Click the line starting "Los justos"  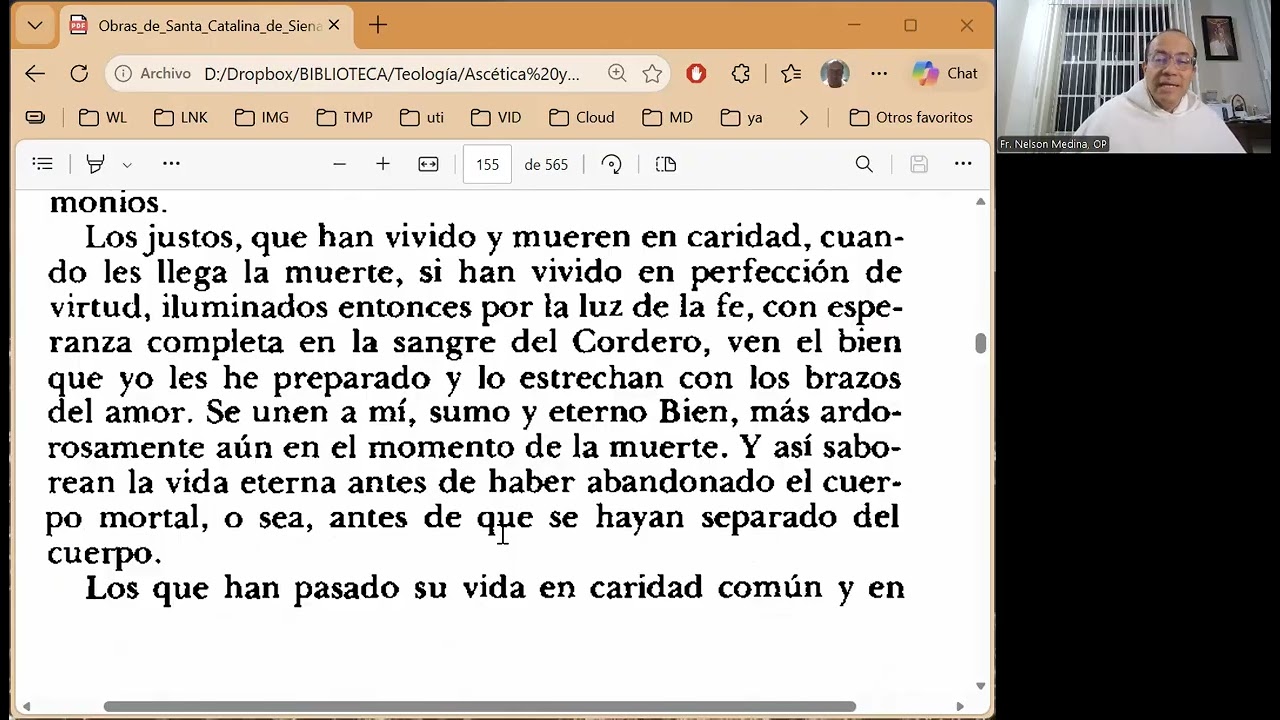pyautogui.click(x=494, y=238)
